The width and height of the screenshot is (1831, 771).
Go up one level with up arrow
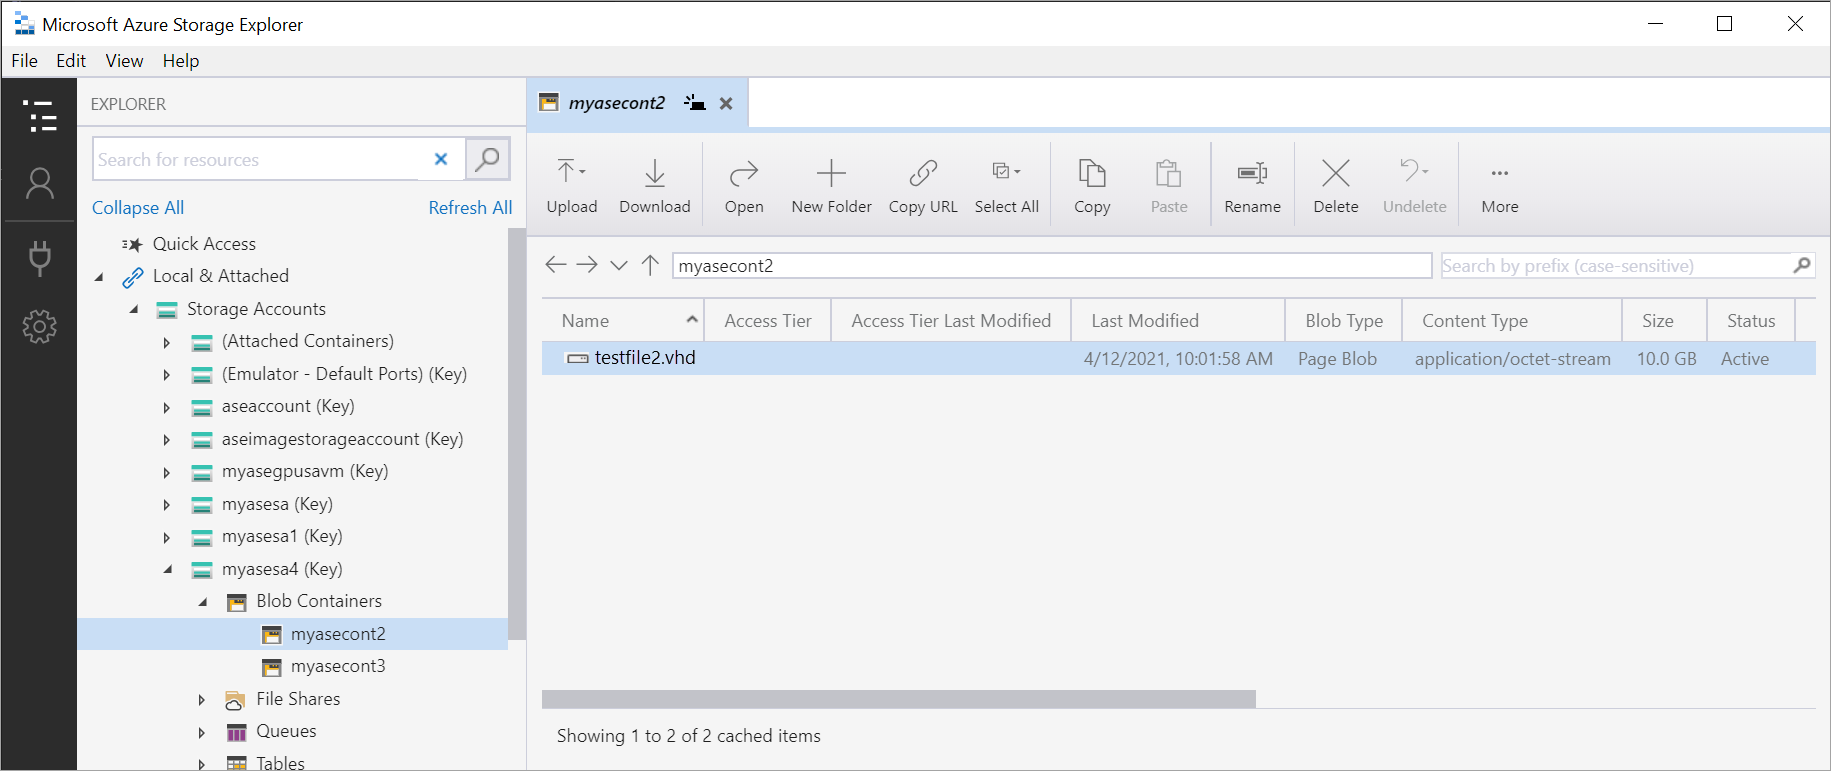click(650, 265)
